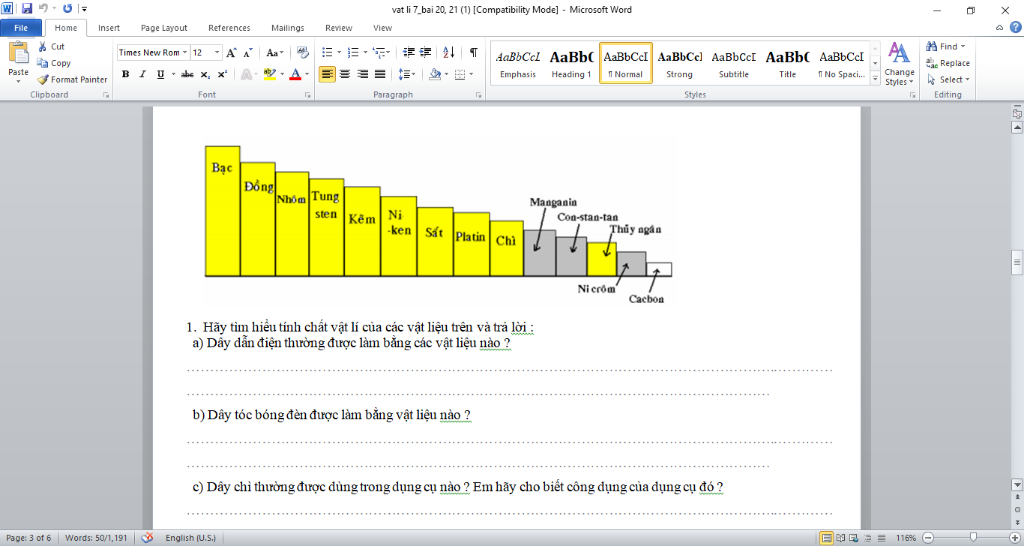1024x546 pixels.
Task: Toggle Bold formatting
Action: coord(125,74)
